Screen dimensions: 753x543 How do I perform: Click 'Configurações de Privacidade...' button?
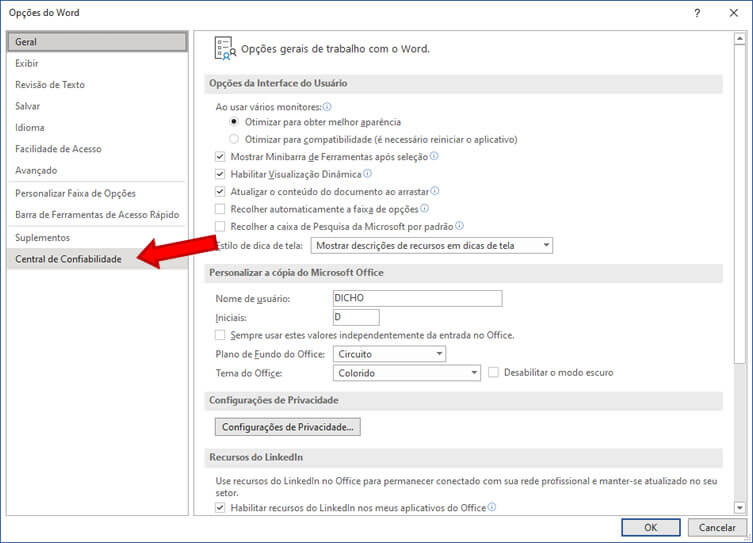pos(288,427)
